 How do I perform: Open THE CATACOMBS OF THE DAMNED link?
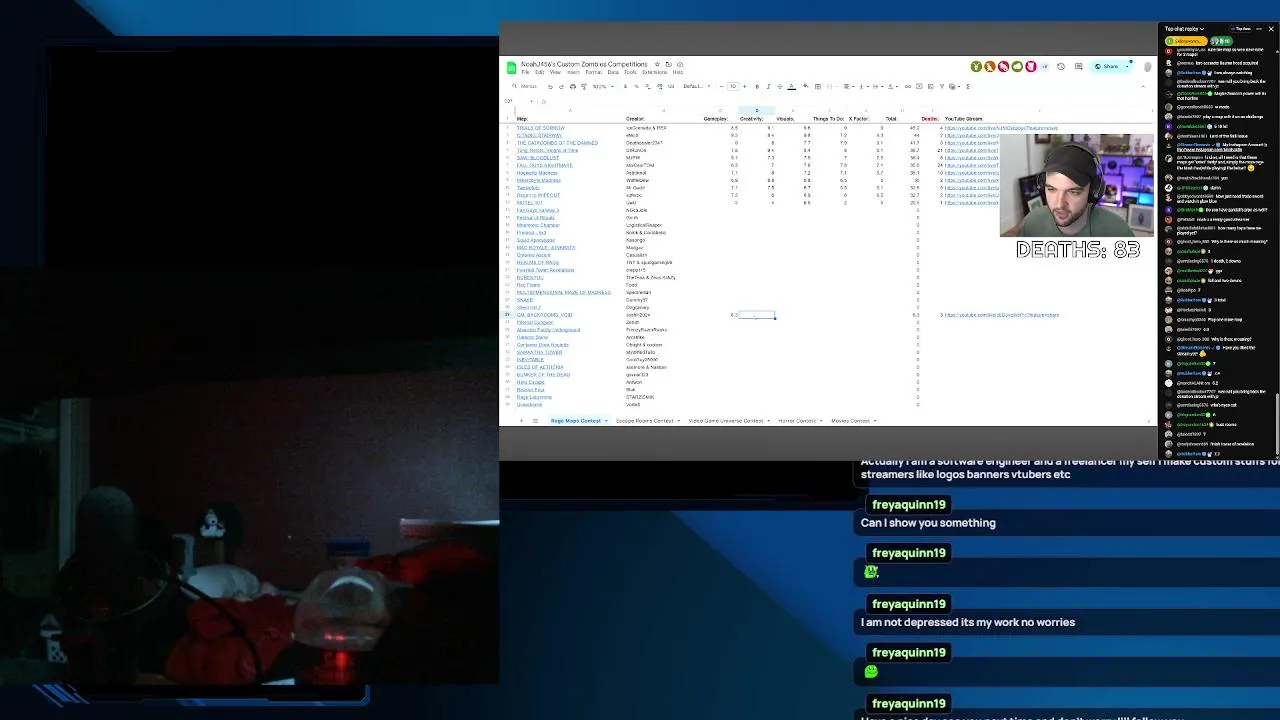coord(557,143)
